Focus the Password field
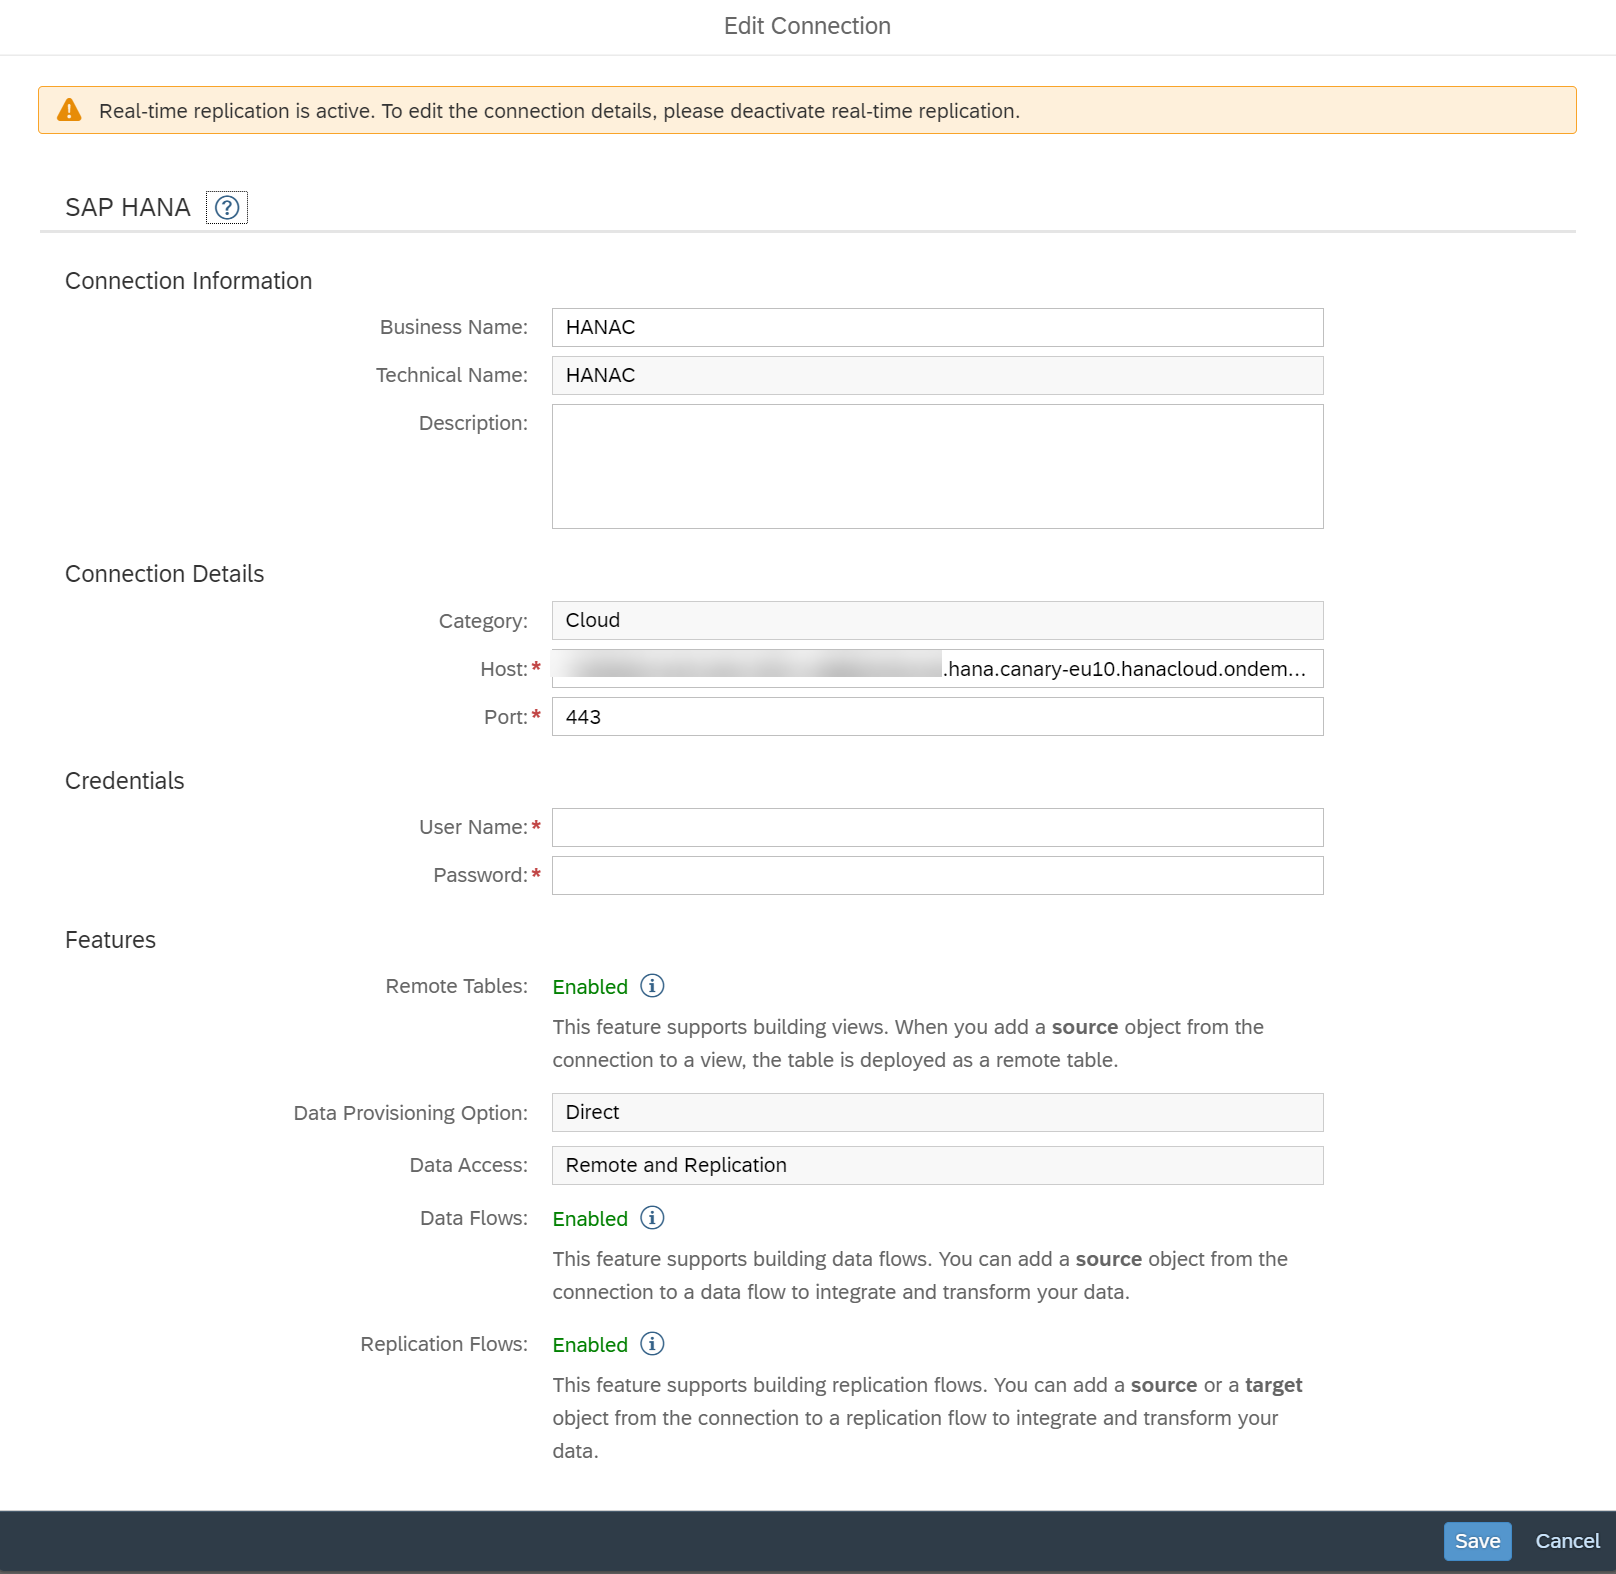 point(936,875)
